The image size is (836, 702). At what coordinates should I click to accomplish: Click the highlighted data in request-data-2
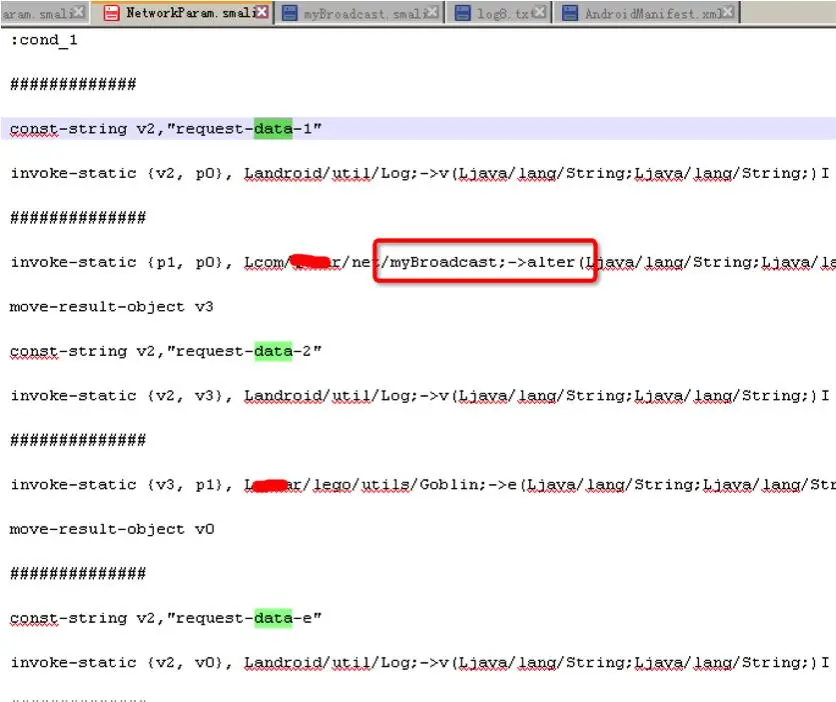coord(273,351)
